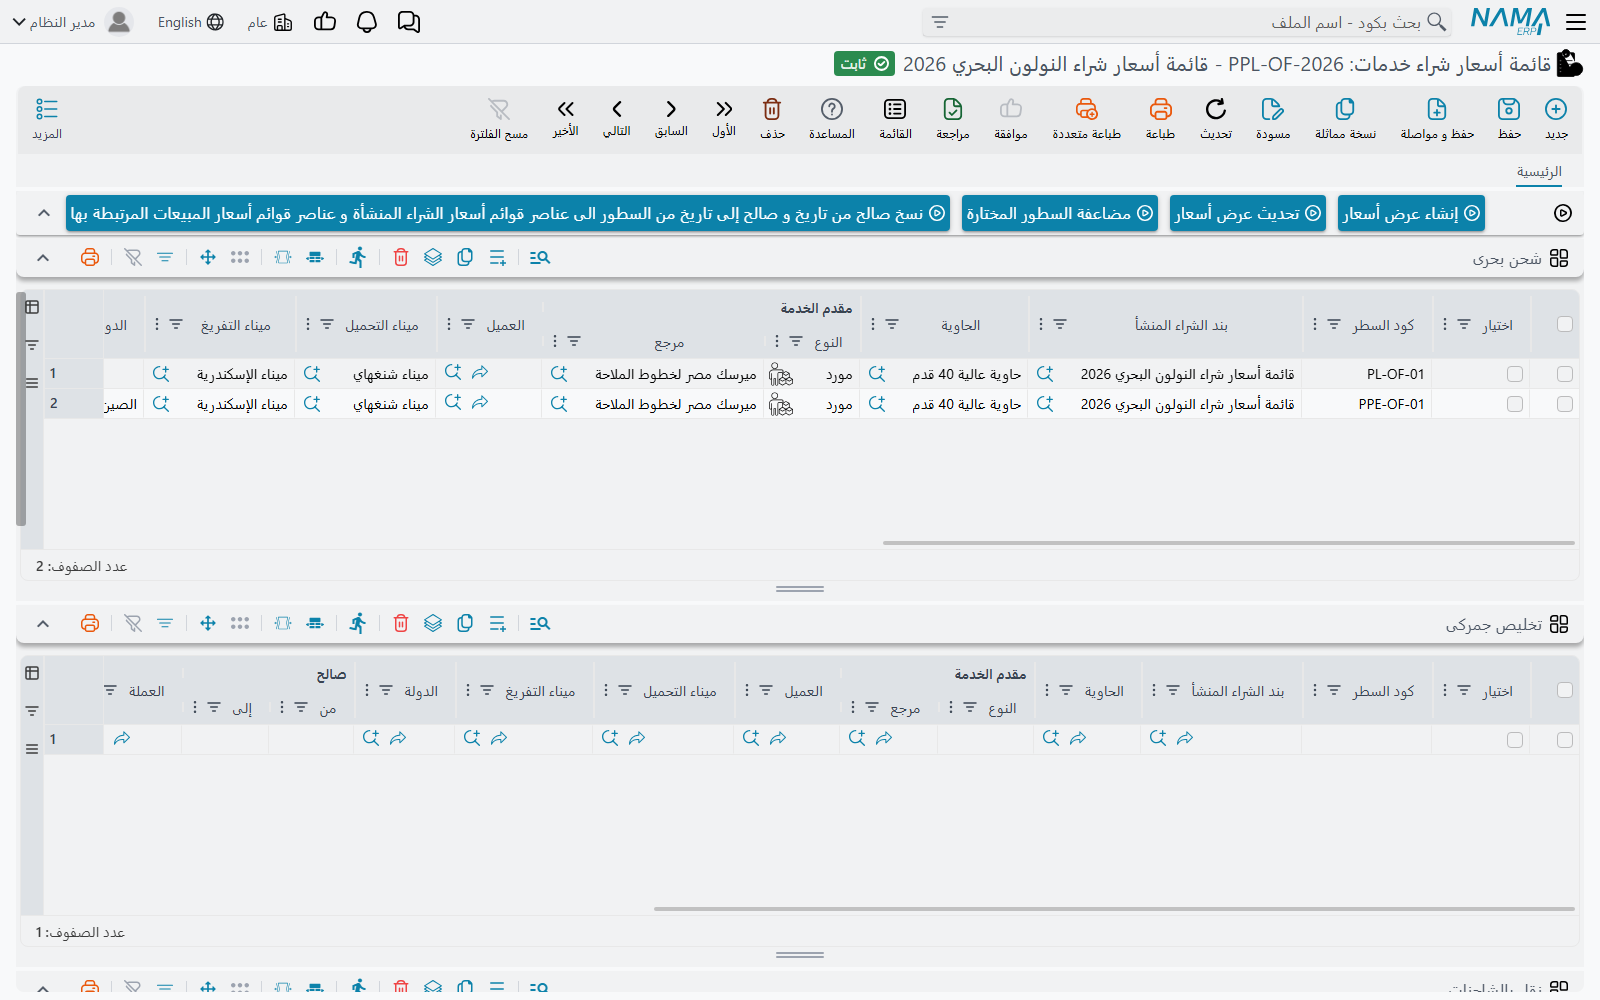This screenshot has width=1600, height=1000.
Task: Click the نسخ صالح من تاريخ button
Action: 508,213
